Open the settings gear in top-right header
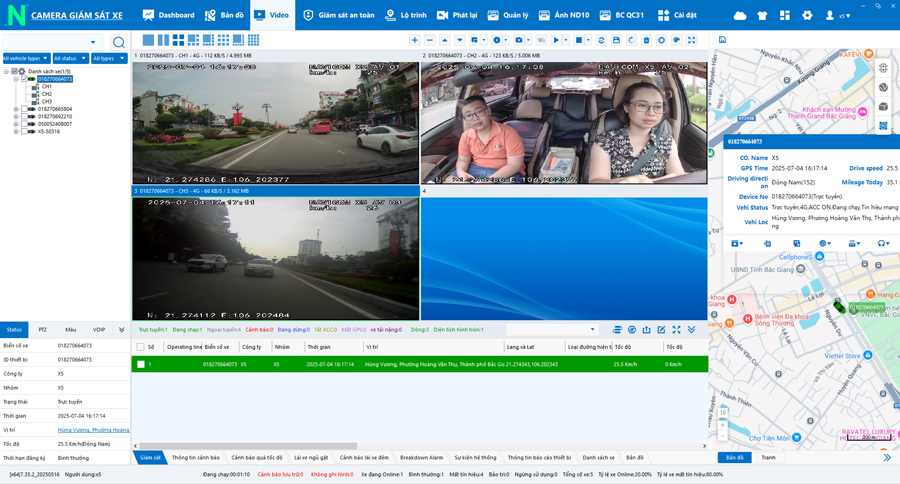Screen dimensions: 900x484 point(807,16)
